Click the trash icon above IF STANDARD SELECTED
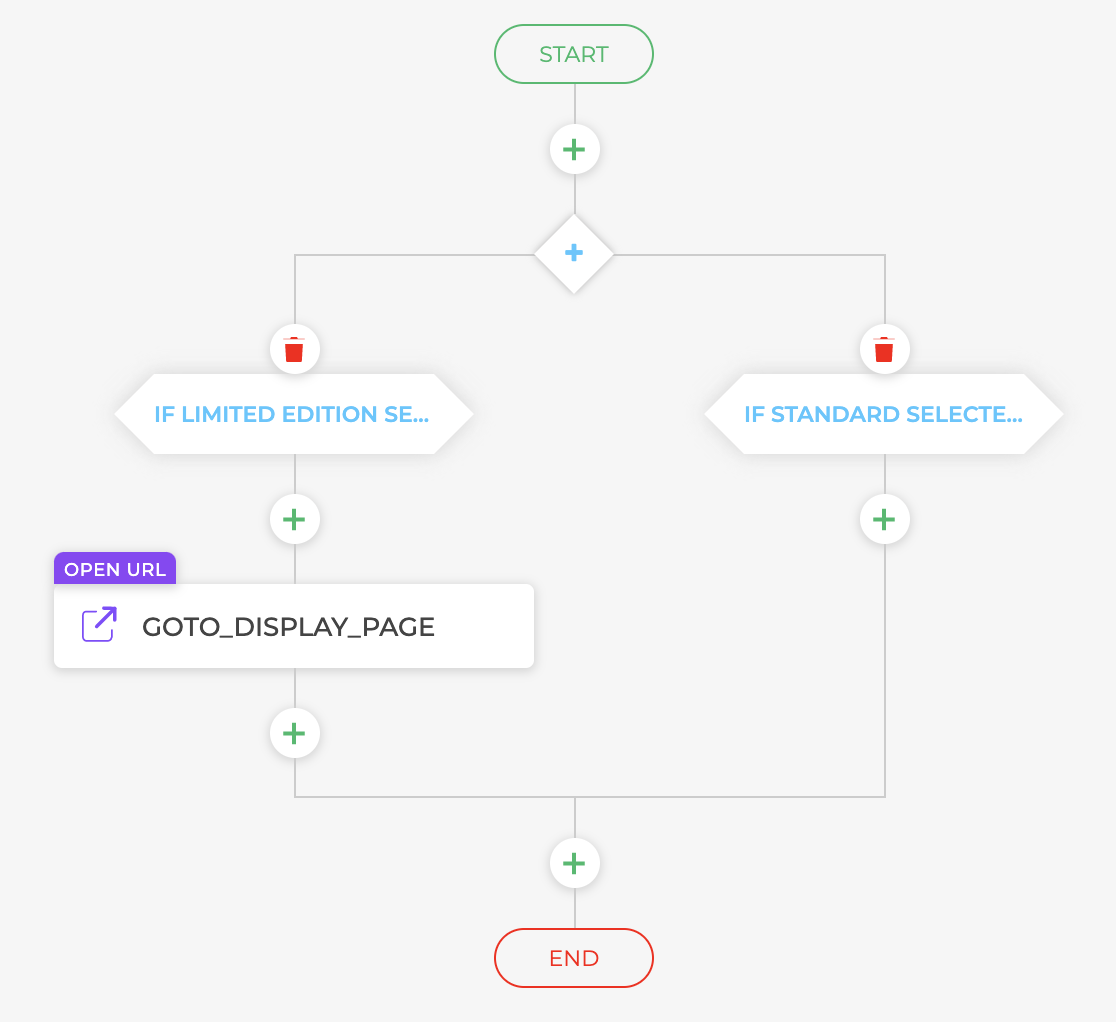 tap(884, 349)
